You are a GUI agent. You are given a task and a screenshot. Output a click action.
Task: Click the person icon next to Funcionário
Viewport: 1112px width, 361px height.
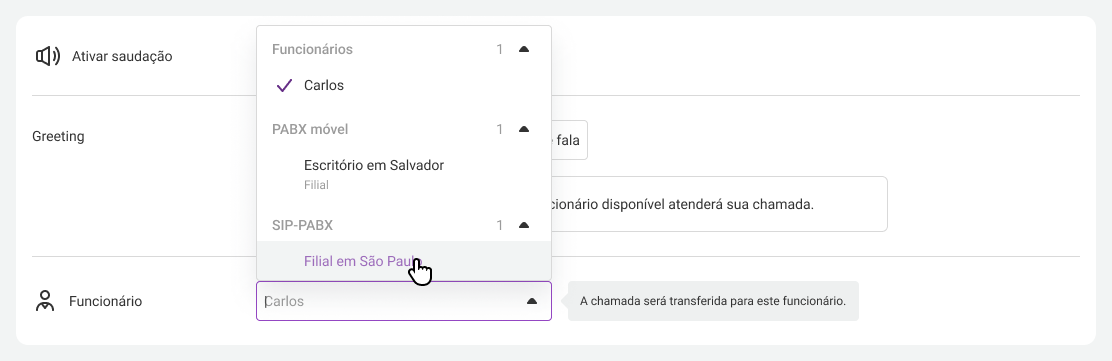click(45, 301)
